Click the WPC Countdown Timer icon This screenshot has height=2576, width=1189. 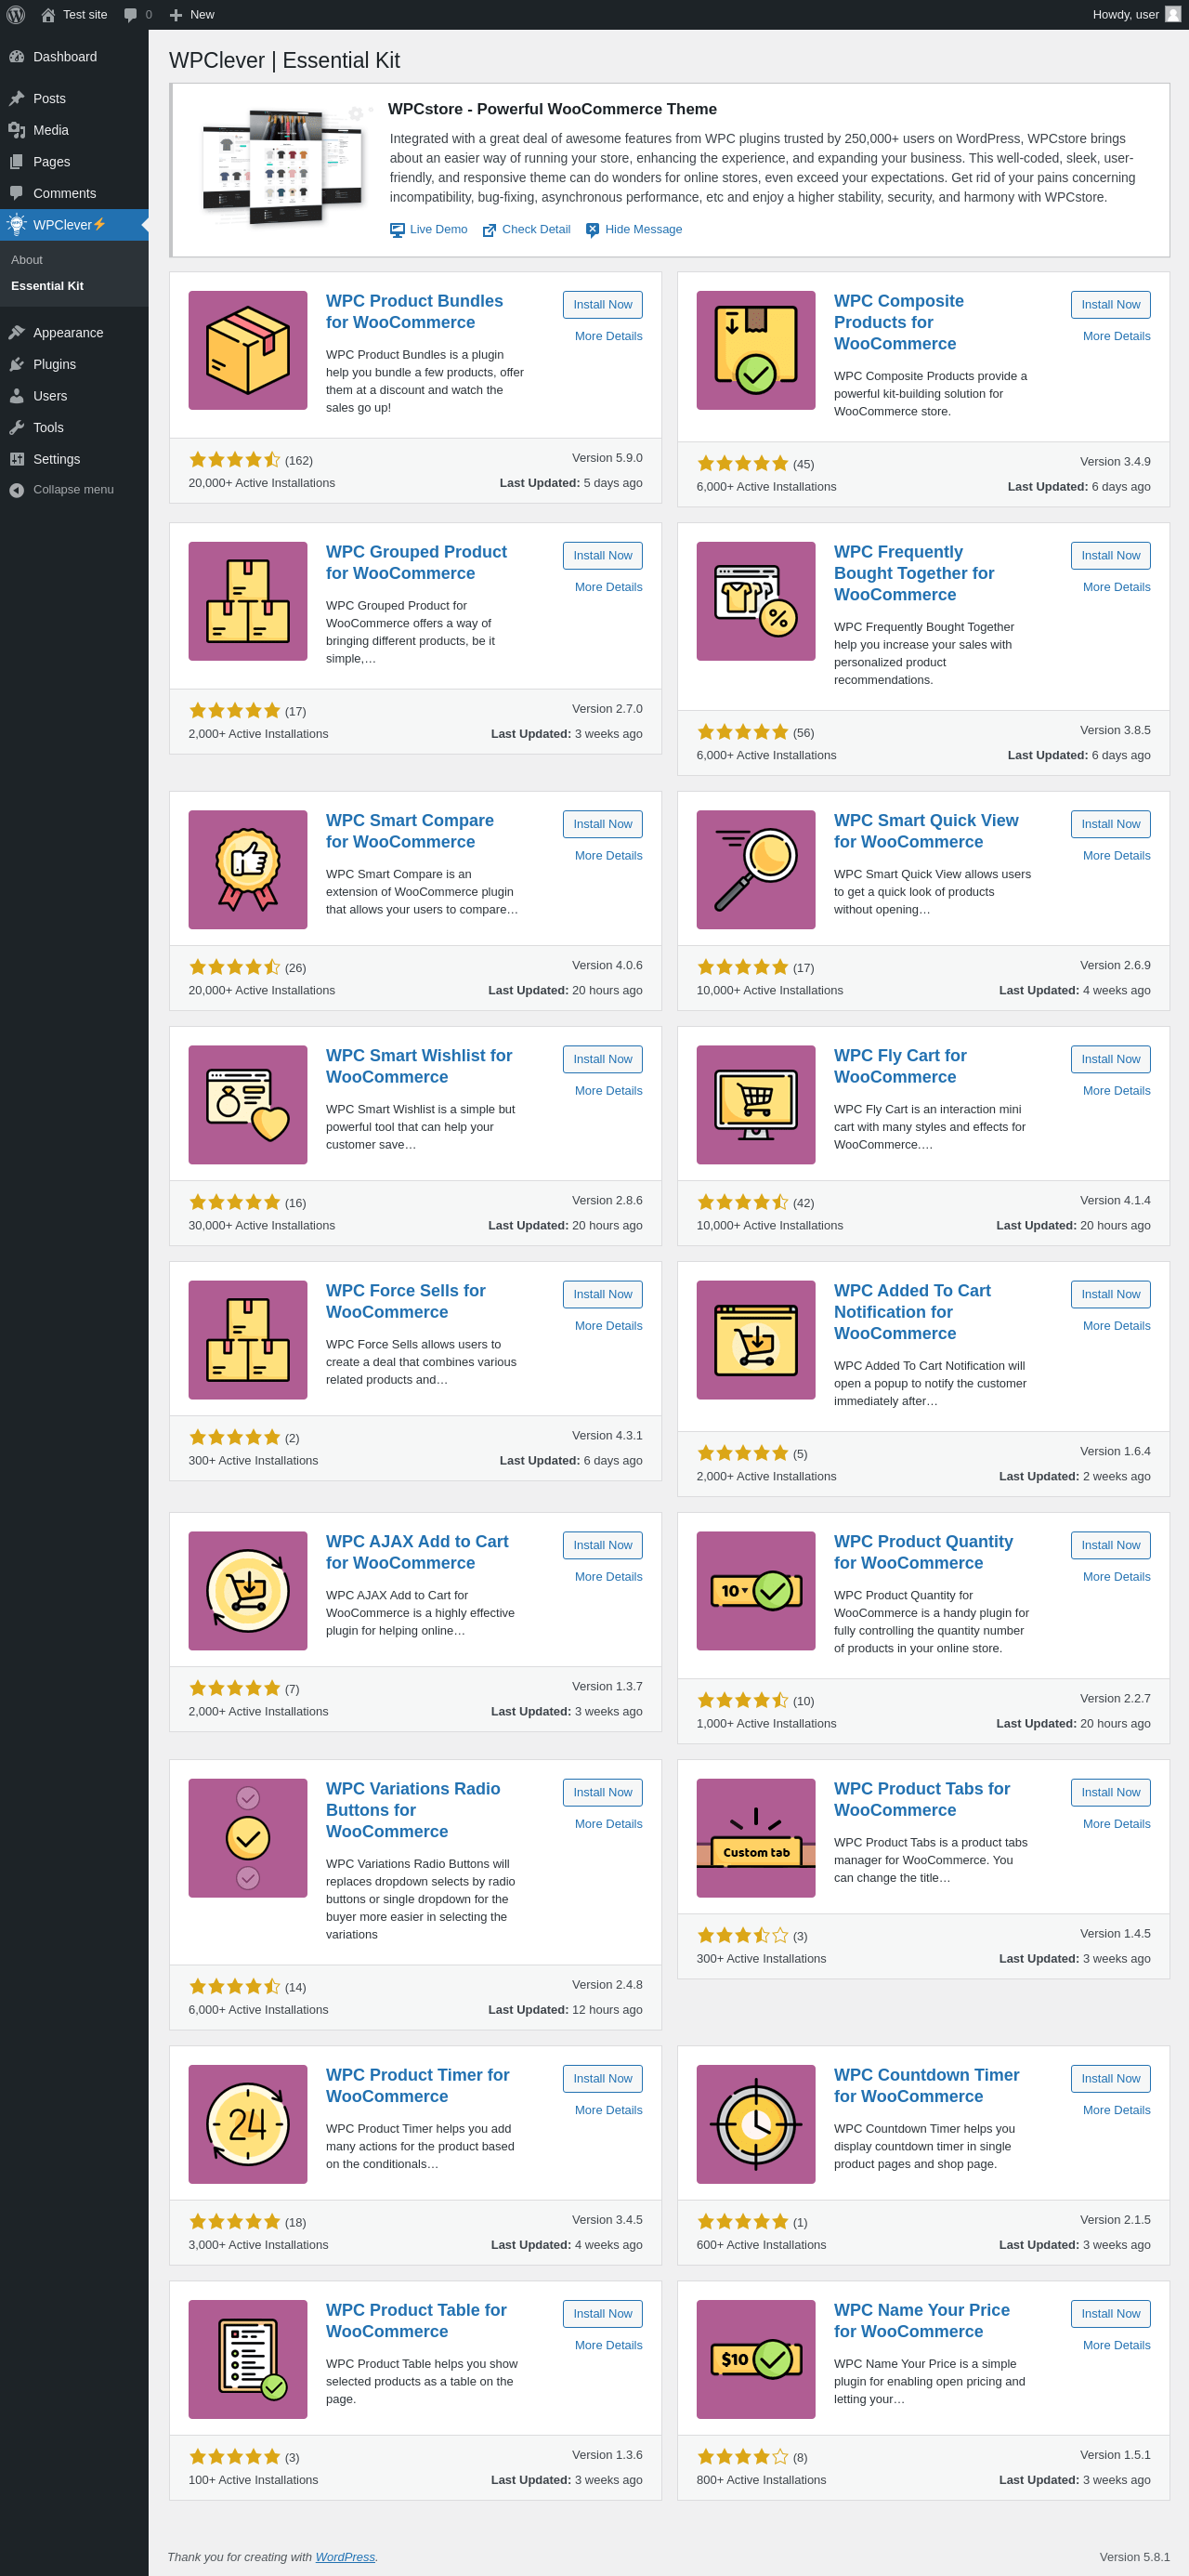(x=756, y=2123)
